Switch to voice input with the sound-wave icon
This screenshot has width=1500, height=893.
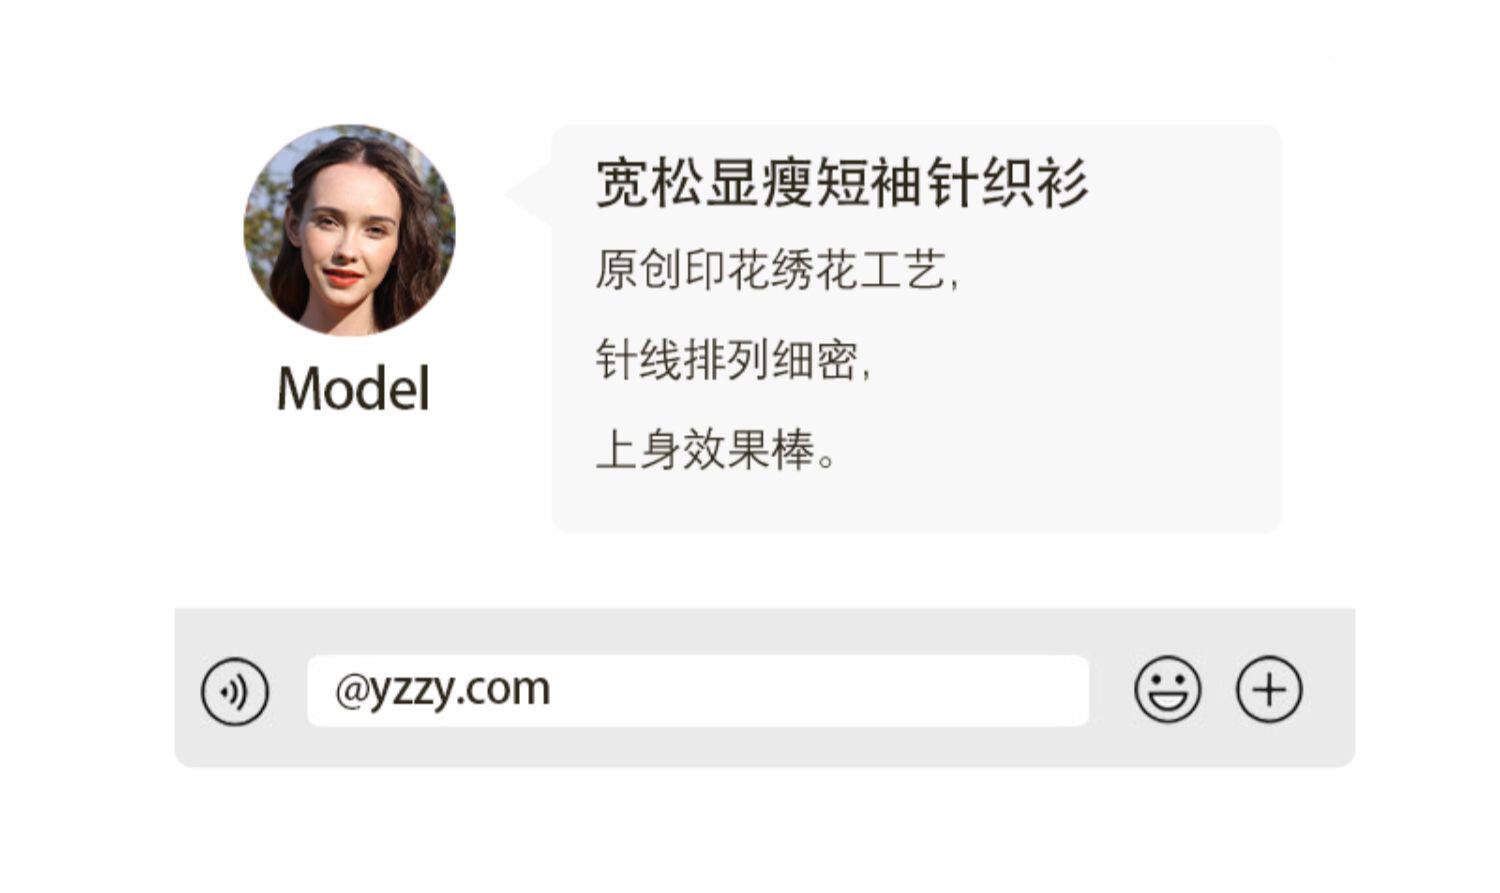[x=235, y=691]
